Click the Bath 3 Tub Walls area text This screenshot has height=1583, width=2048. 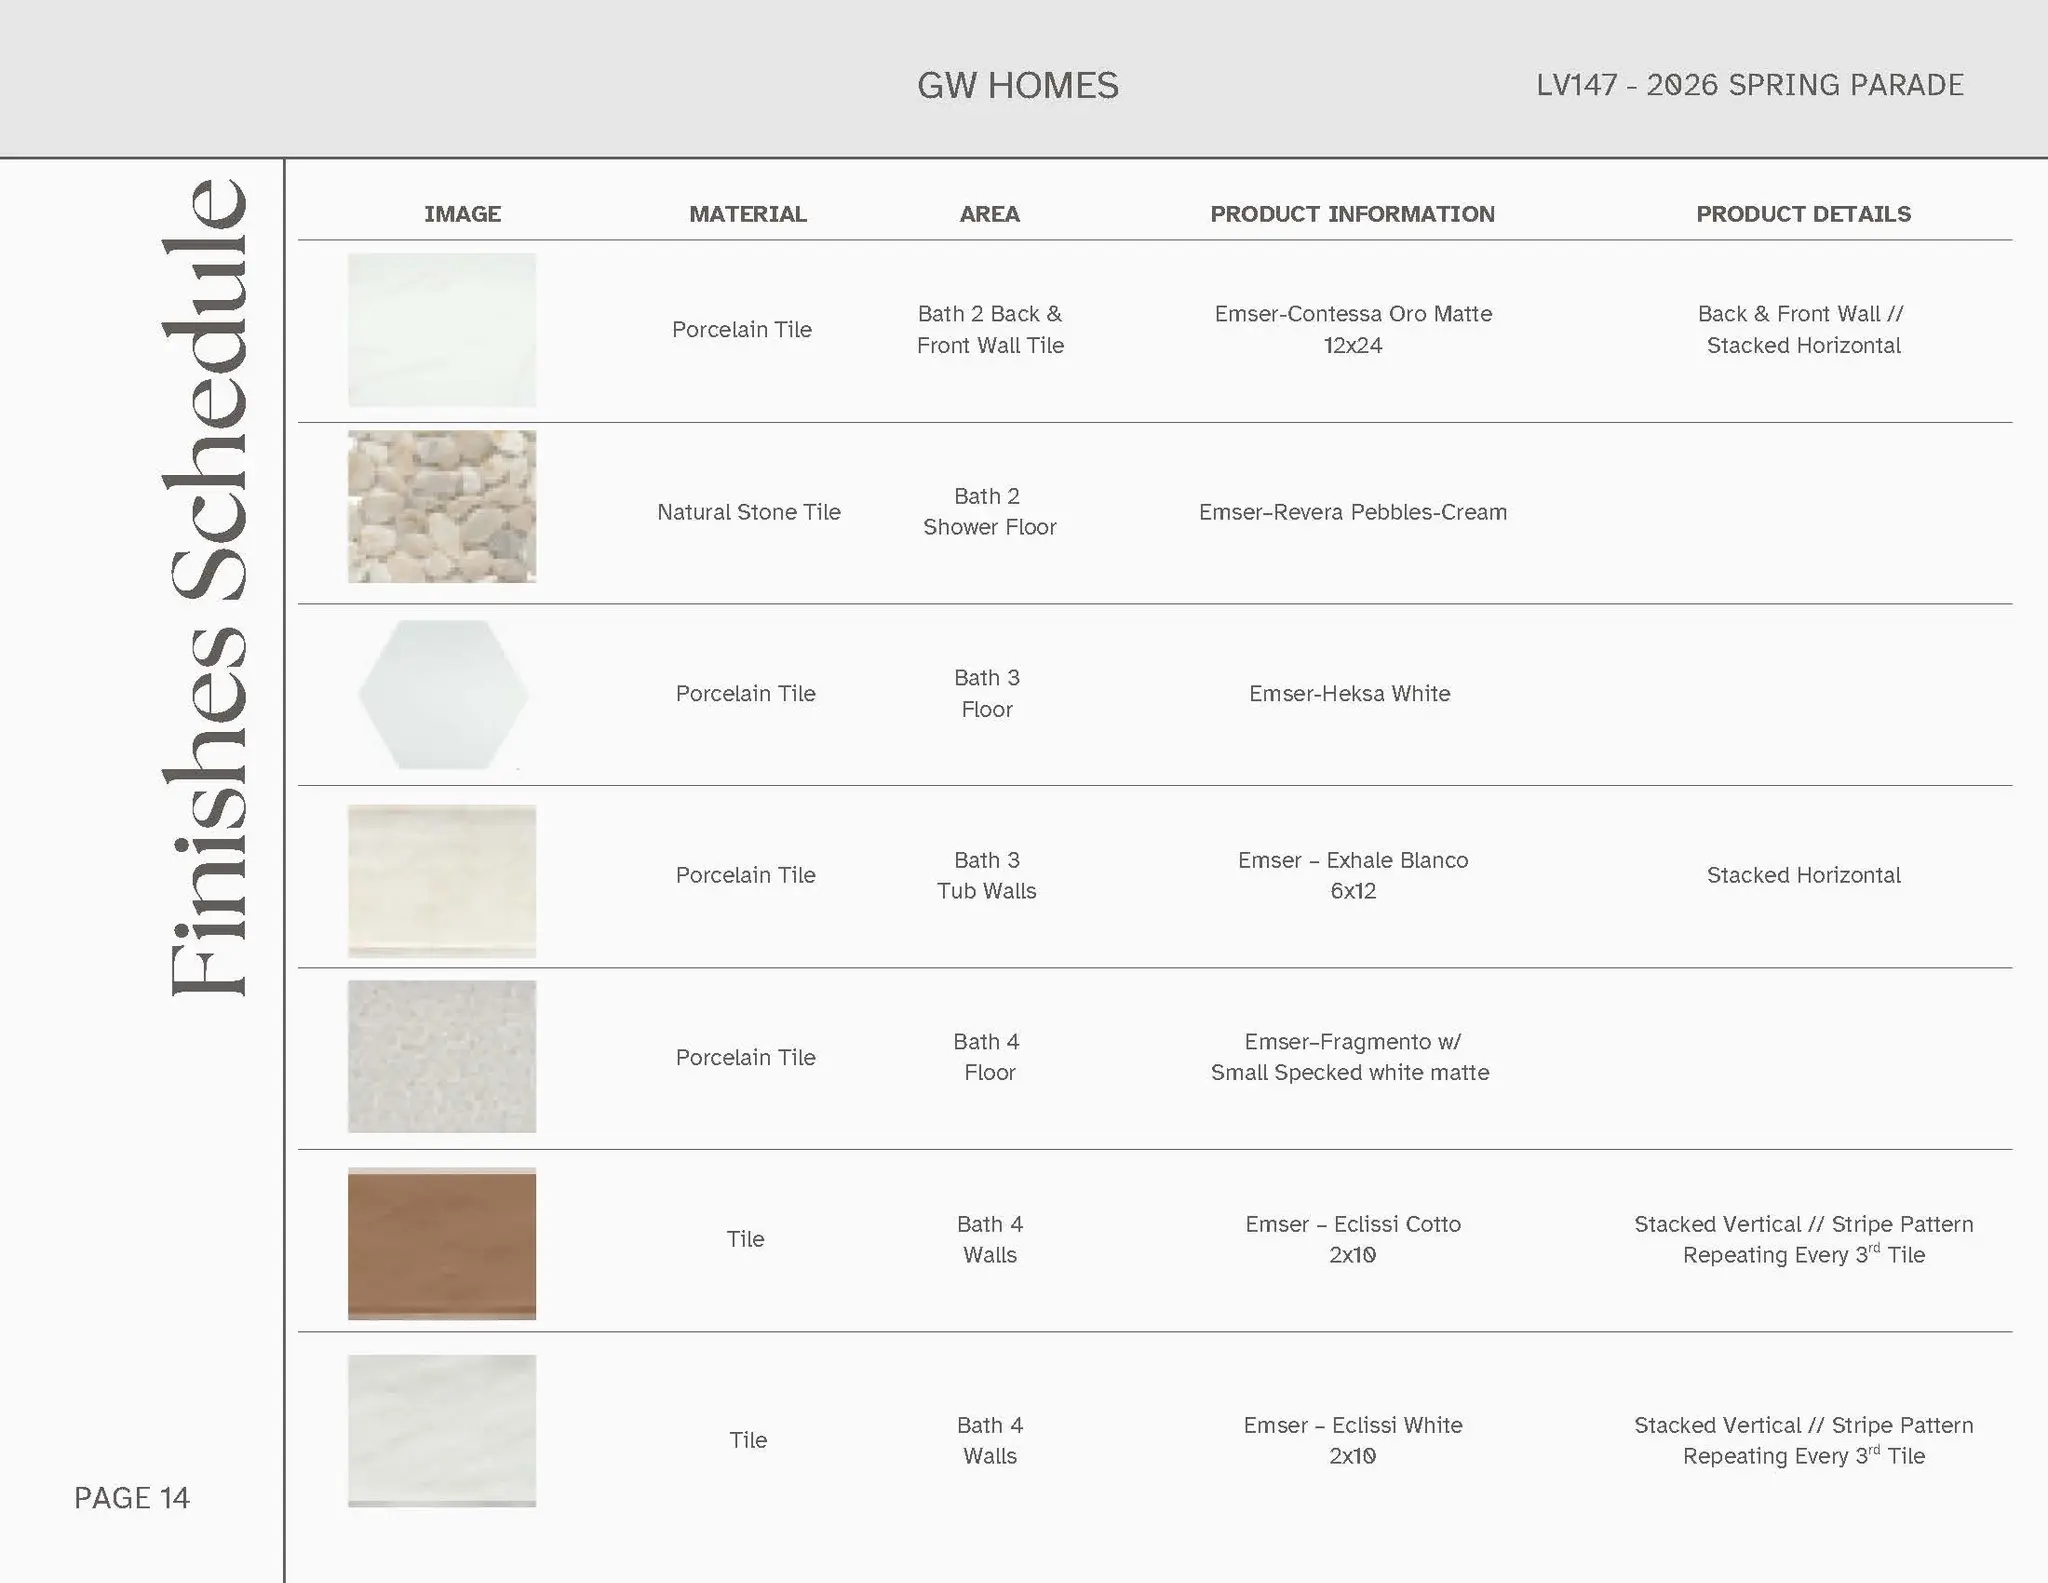986,875
